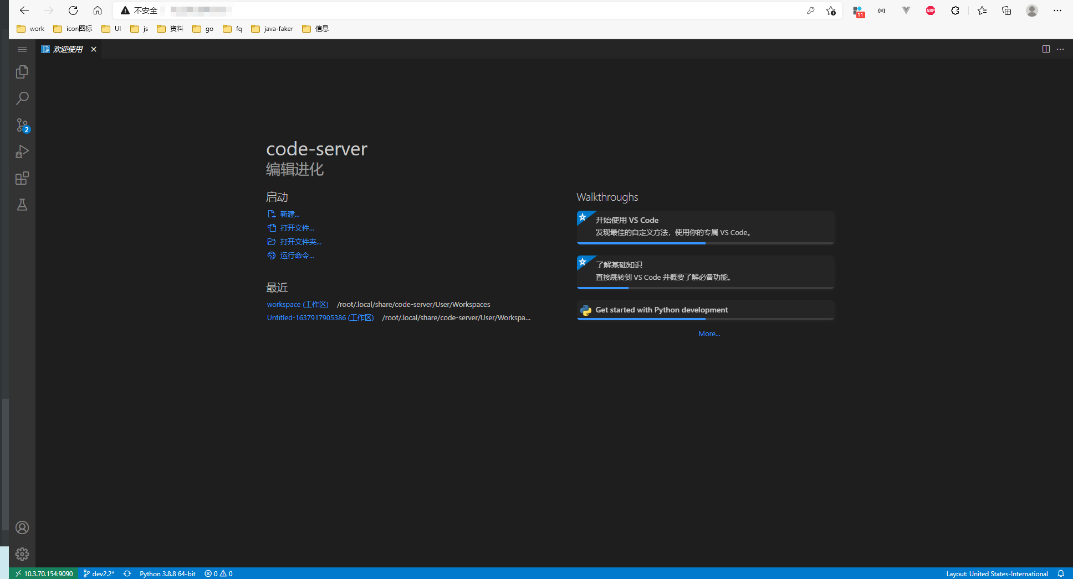This screenshot has width=1073, height=579.
Task: Open the editor More Actions ellipsis
Action: click(1060, 49)
